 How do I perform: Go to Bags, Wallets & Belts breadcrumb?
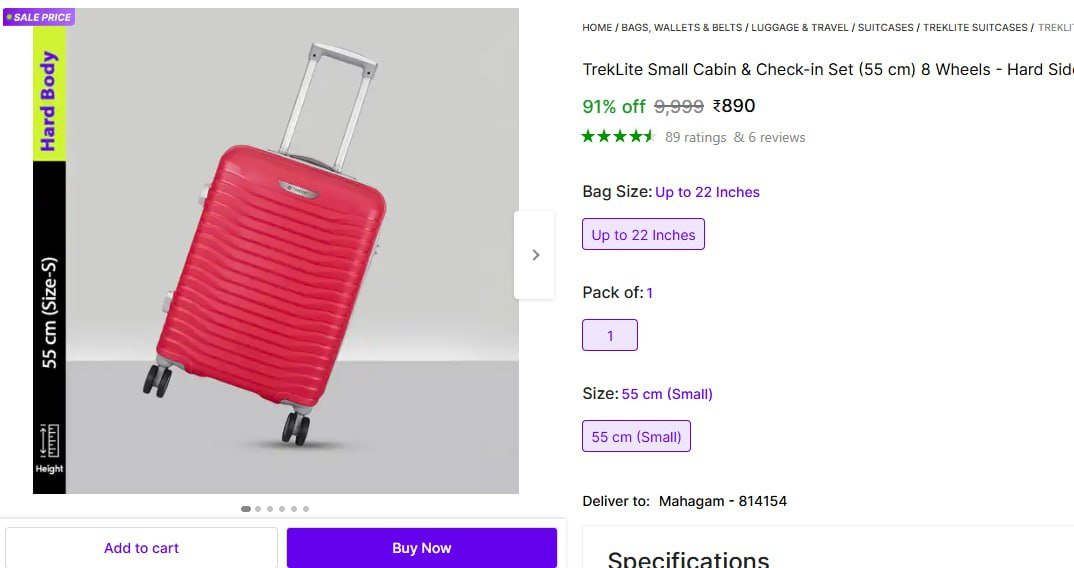(x=682, y=28)
